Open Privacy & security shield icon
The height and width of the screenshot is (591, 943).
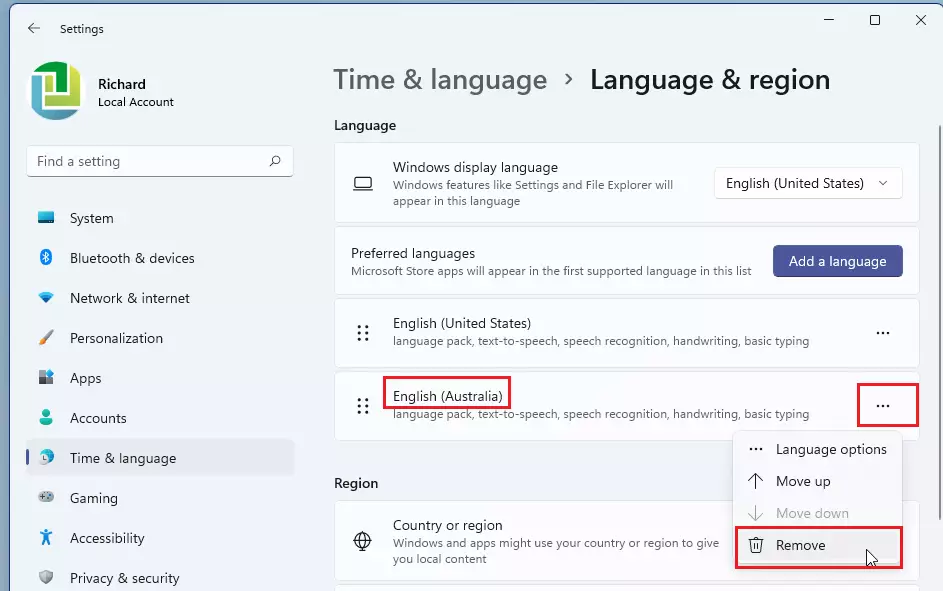[46, 577]
